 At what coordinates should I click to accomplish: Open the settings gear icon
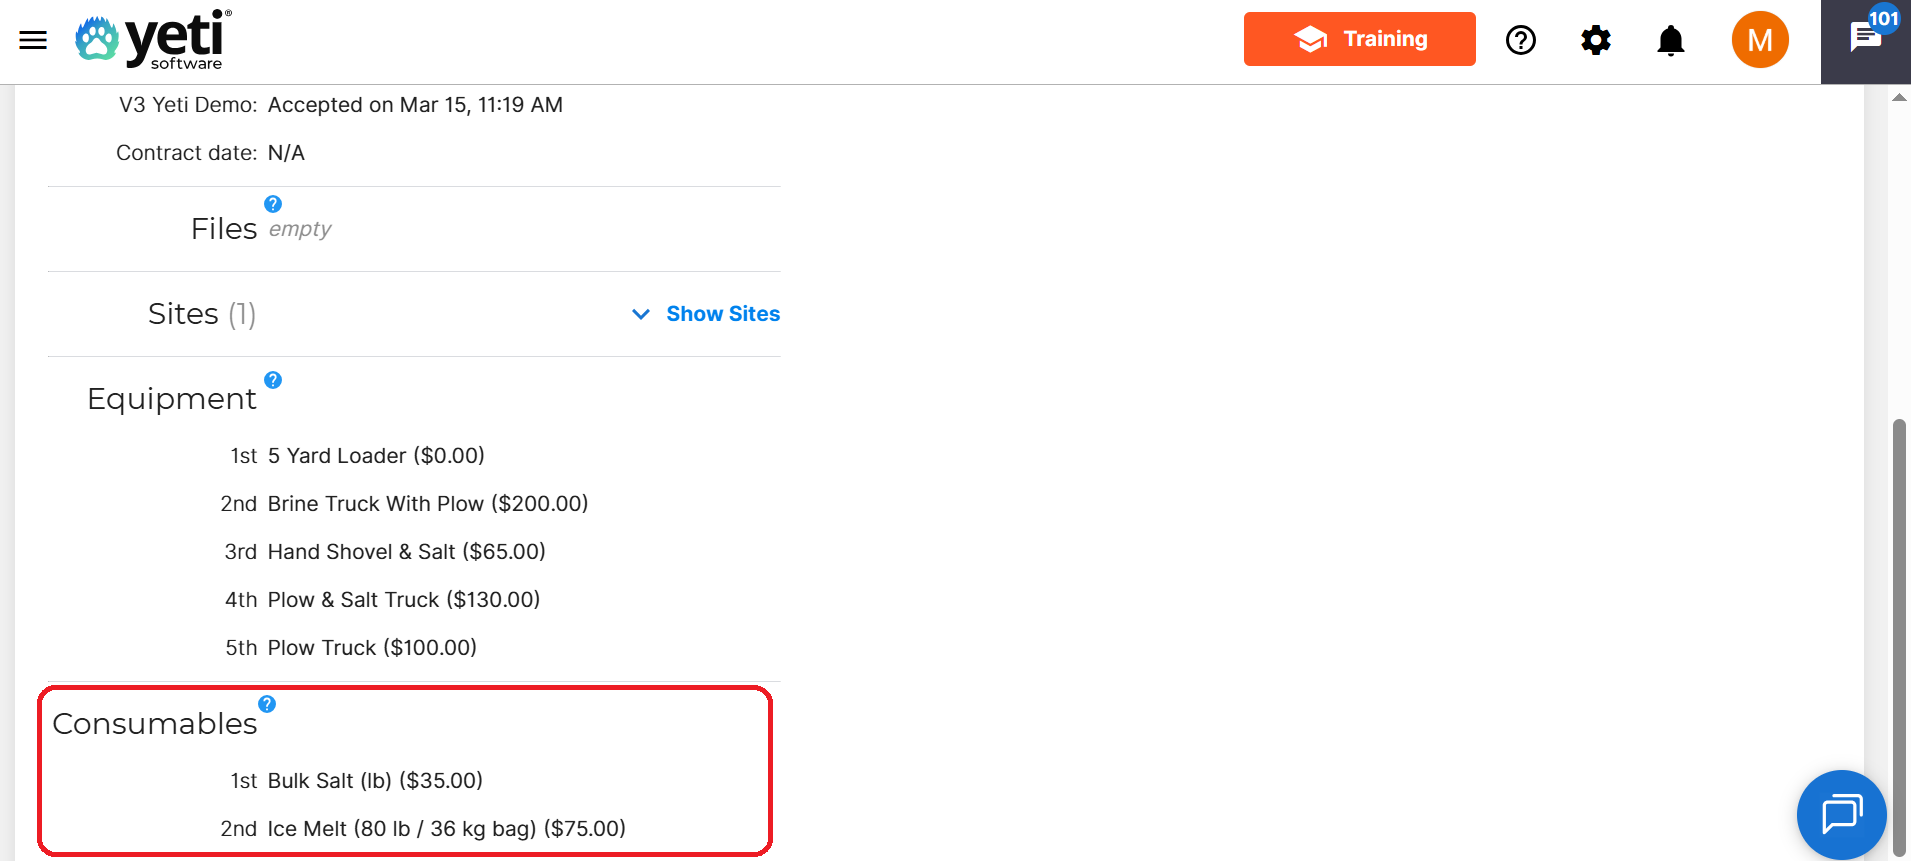tap(1596, 40)
